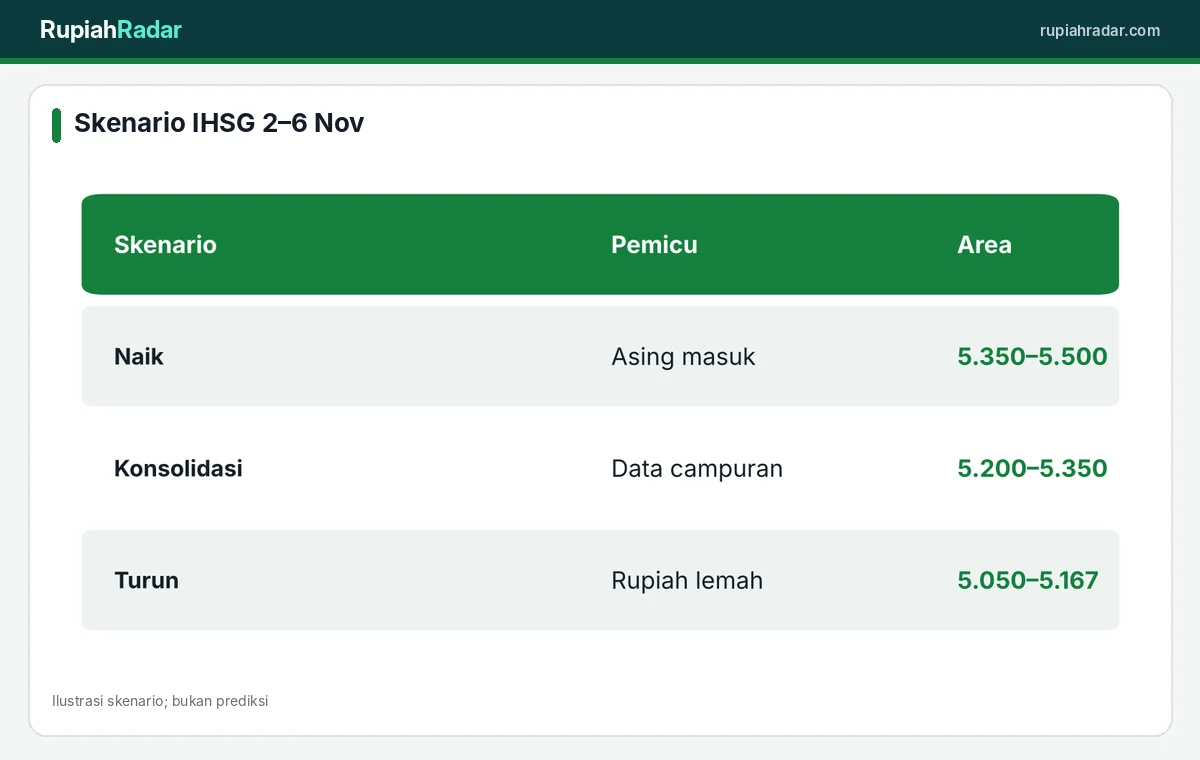Click the Naik scenario row label
This screenshot has width=1200, height=760.
[139, 357]
